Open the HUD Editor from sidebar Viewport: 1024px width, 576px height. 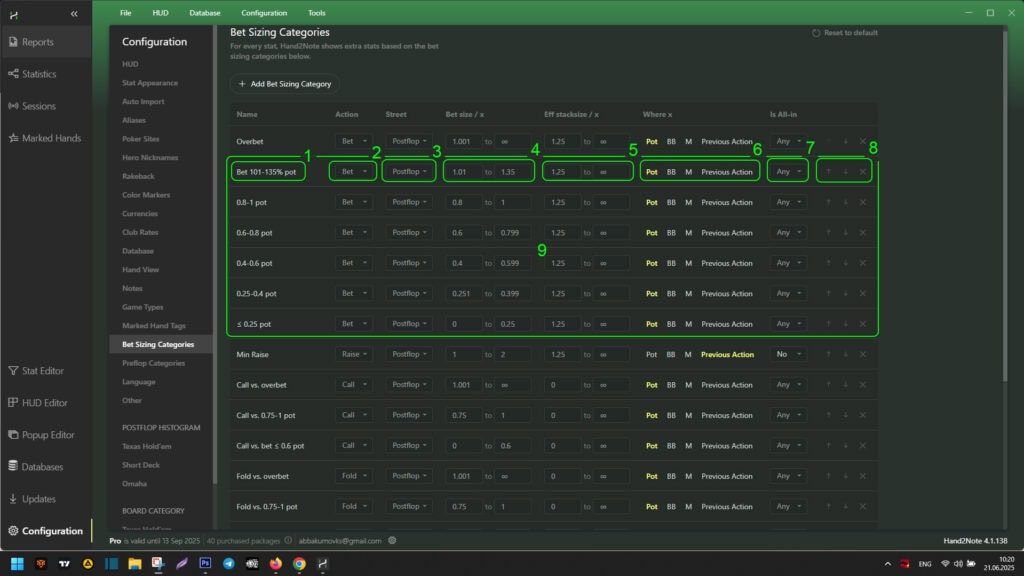coord(44,403)
